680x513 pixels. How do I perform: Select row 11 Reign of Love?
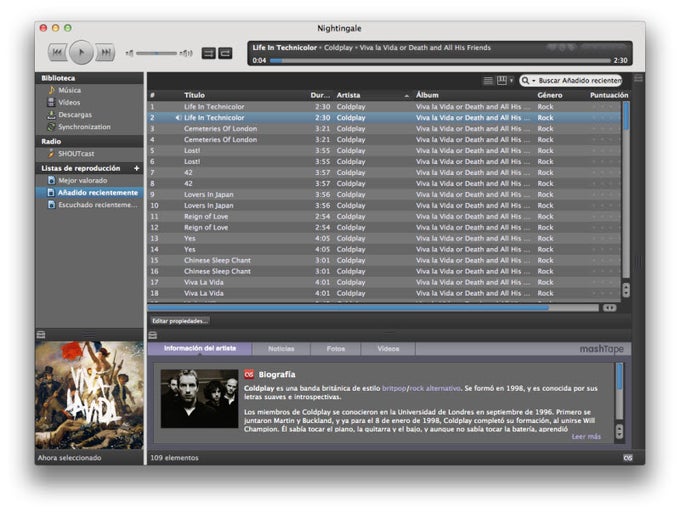pyautogui.click(x=384, y=216)
